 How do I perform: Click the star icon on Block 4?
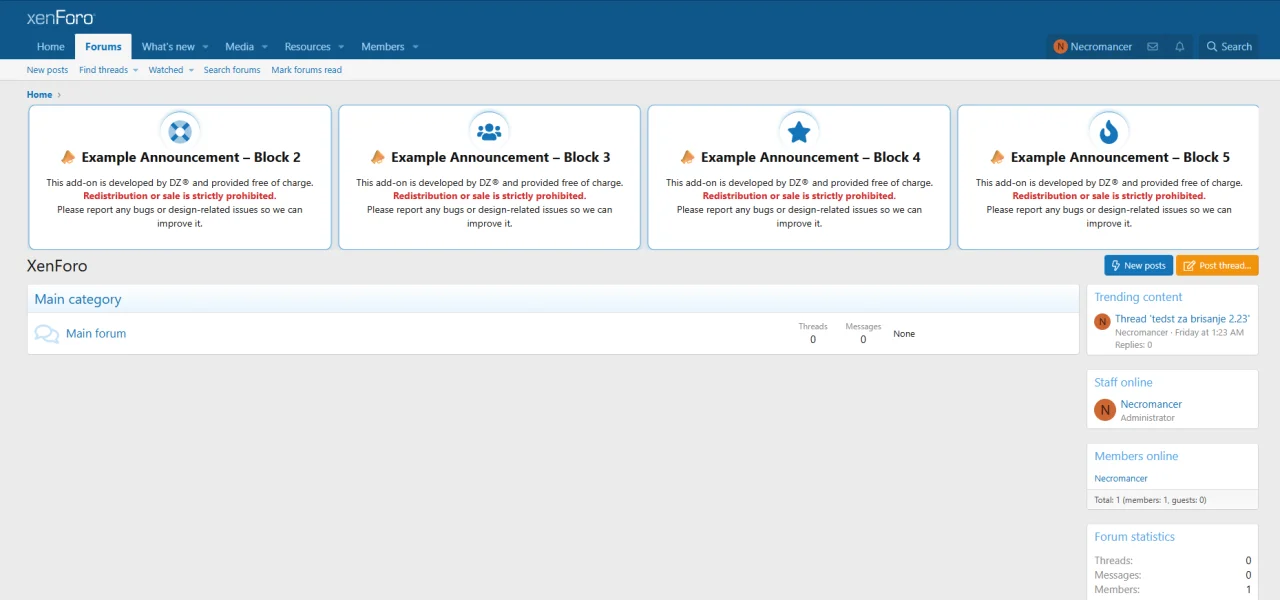click(x=799, y=131)
